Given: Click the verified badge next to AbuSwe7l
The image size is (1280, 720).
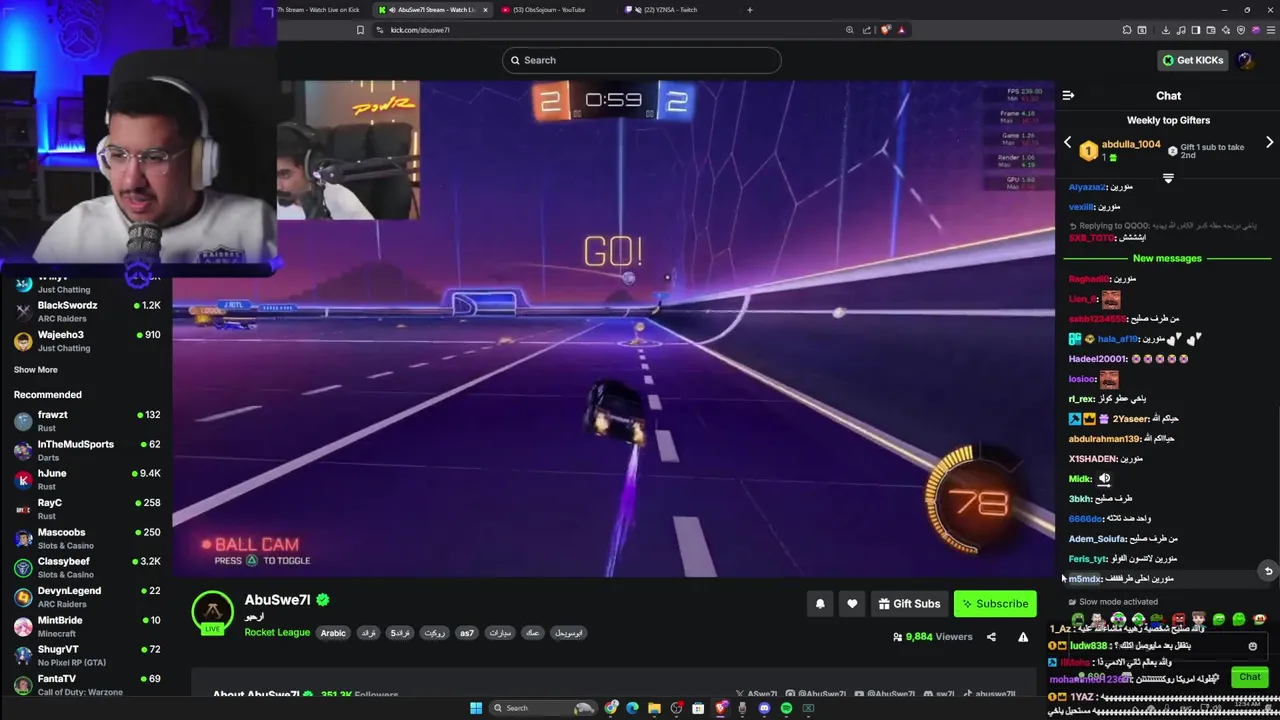Looking at the screenshot, I should (323, 600).
